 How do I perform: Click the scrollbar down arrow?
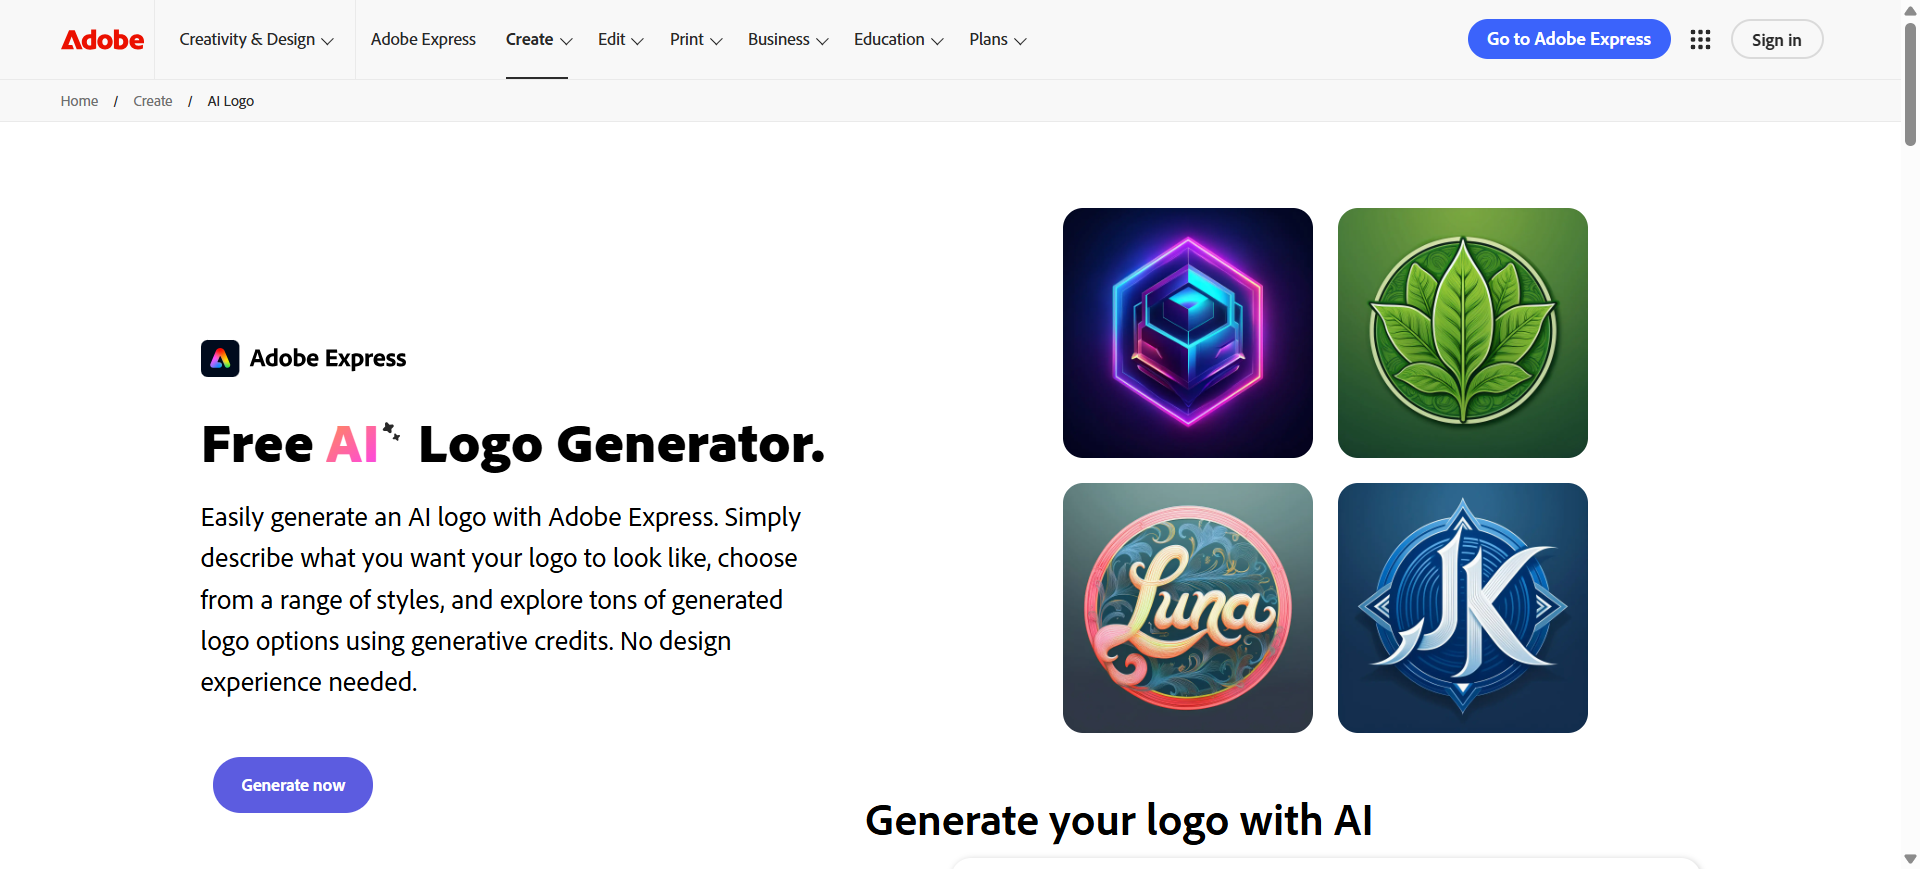point(1910,859)
